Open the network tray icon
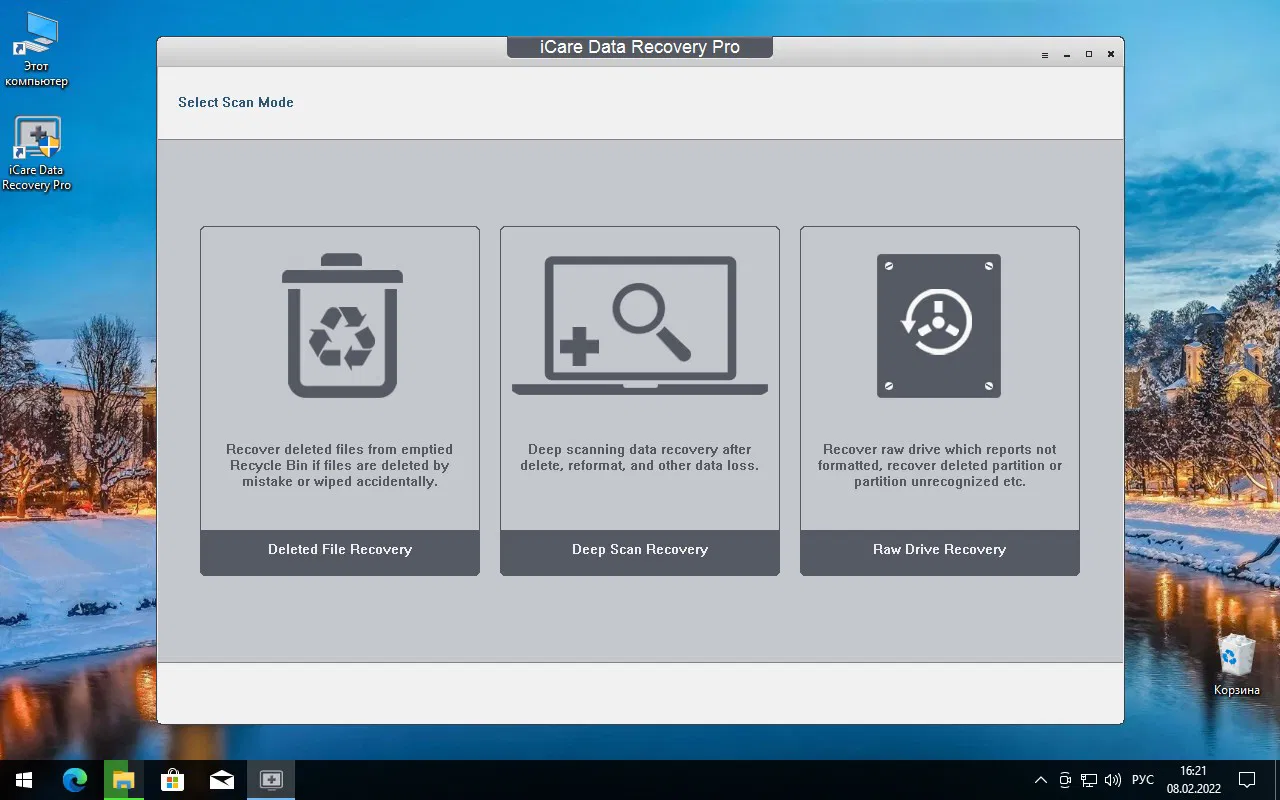Viewport: 1280px width, 800px height. (x=1087, y=780)
